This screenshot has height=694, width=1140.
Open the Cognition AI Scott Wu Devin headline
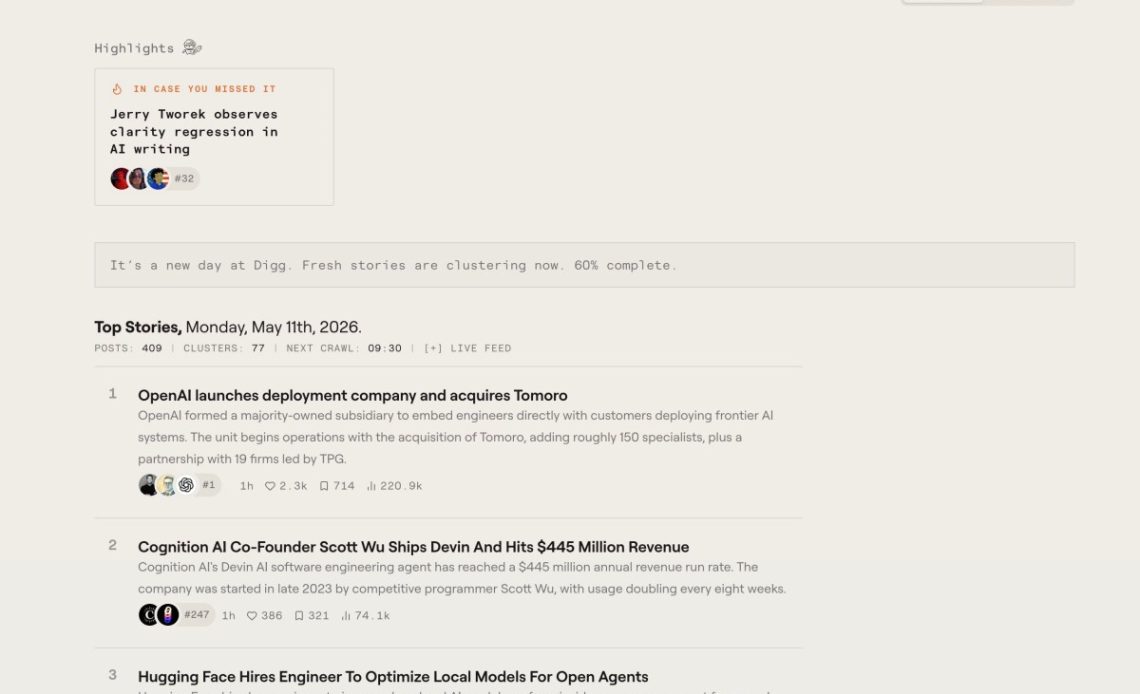coord(413,546)
